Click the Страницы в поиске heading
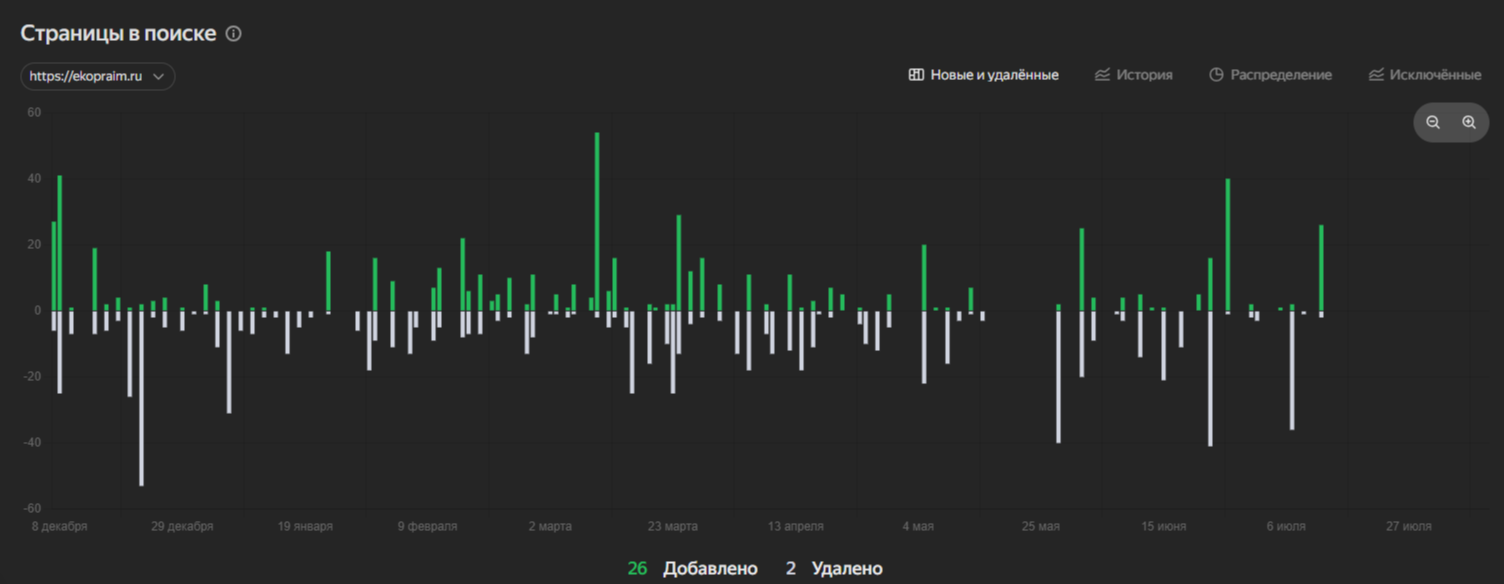The image size is (1504, 584). 118,33
